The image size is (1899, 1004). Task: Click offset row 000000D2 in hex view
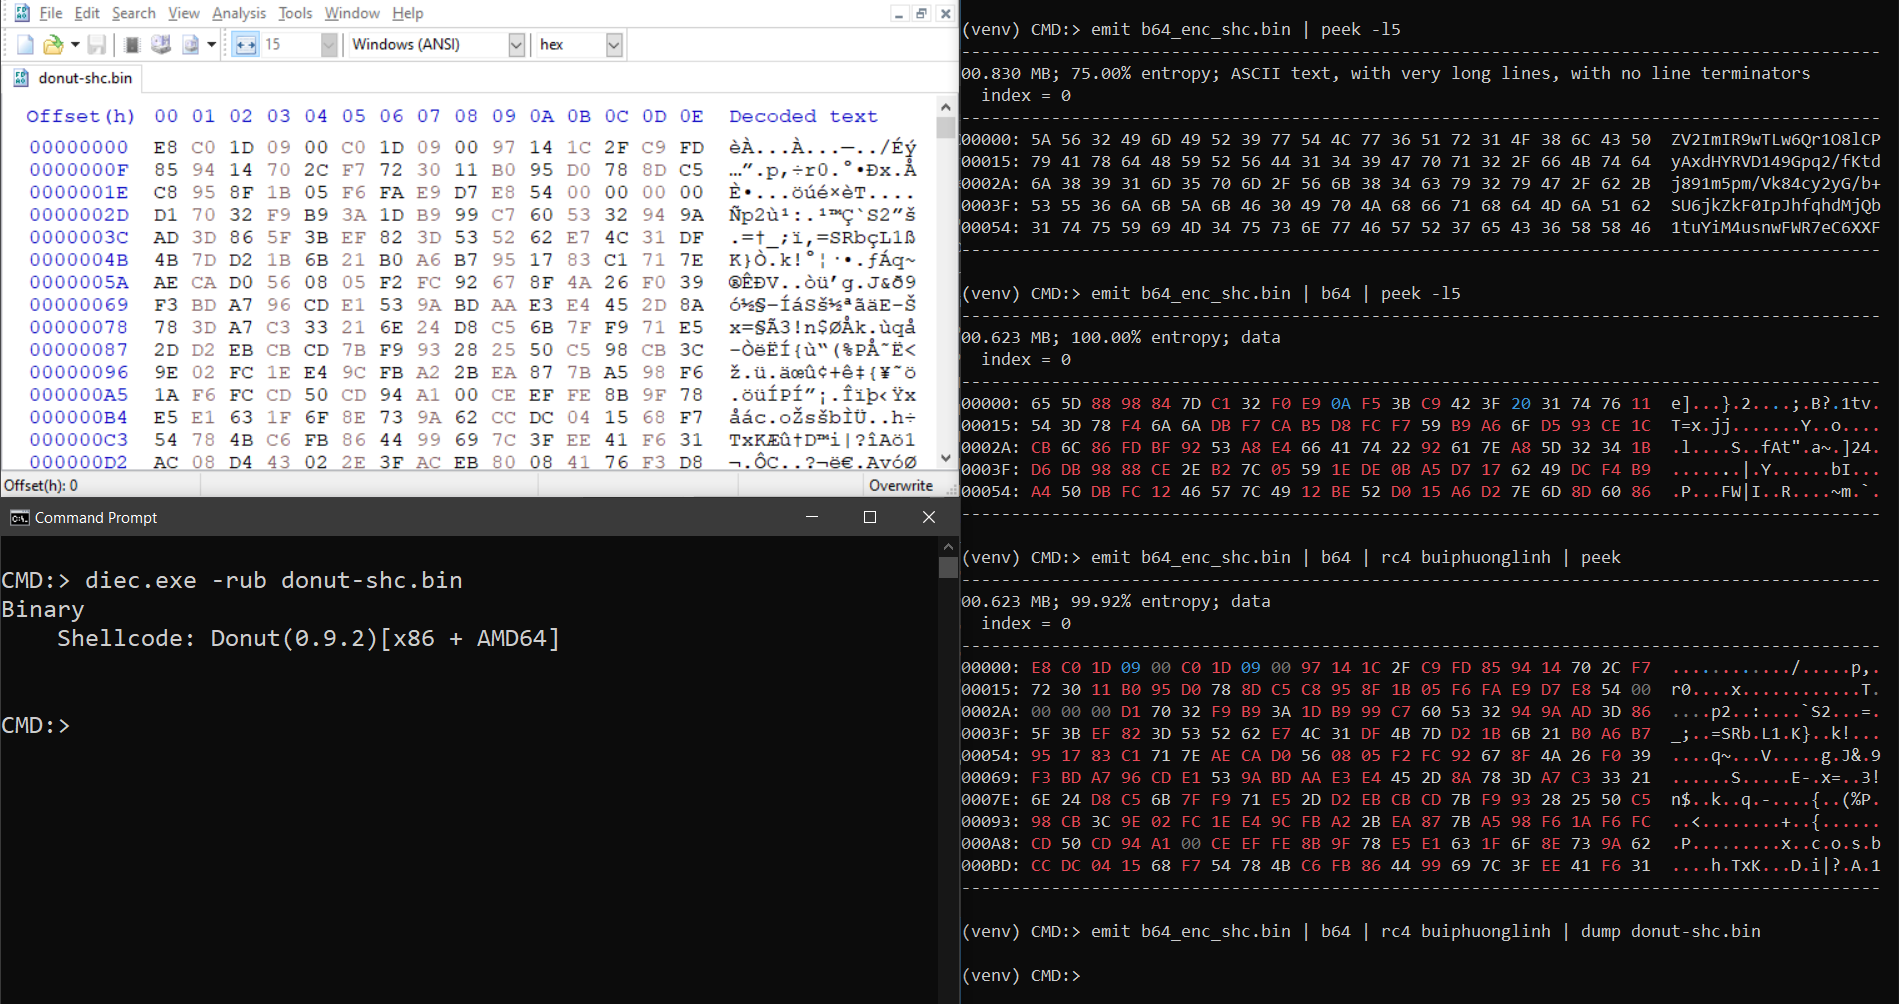click(x=79, y=462)
